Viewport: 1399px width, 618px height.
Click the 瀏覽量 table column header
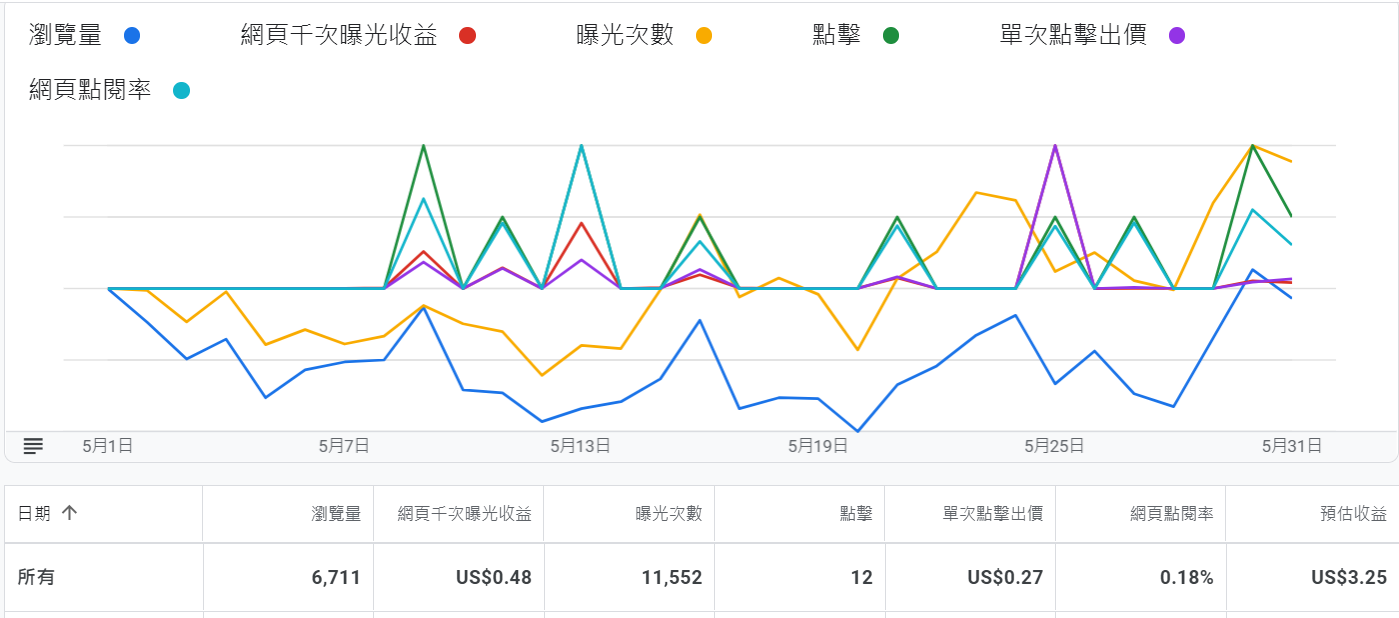point(336,514)
